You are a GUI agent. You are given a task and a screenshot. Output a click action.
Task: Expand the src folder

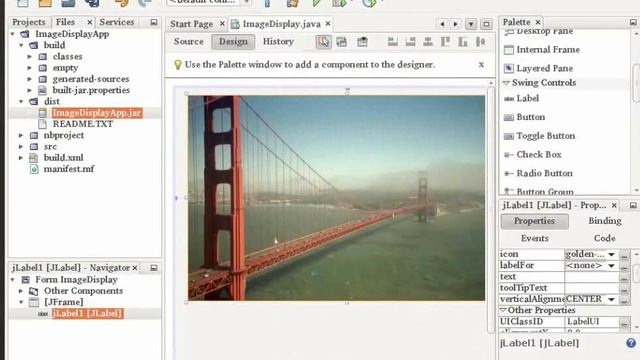pyautogui.click(x=21, y=147)
